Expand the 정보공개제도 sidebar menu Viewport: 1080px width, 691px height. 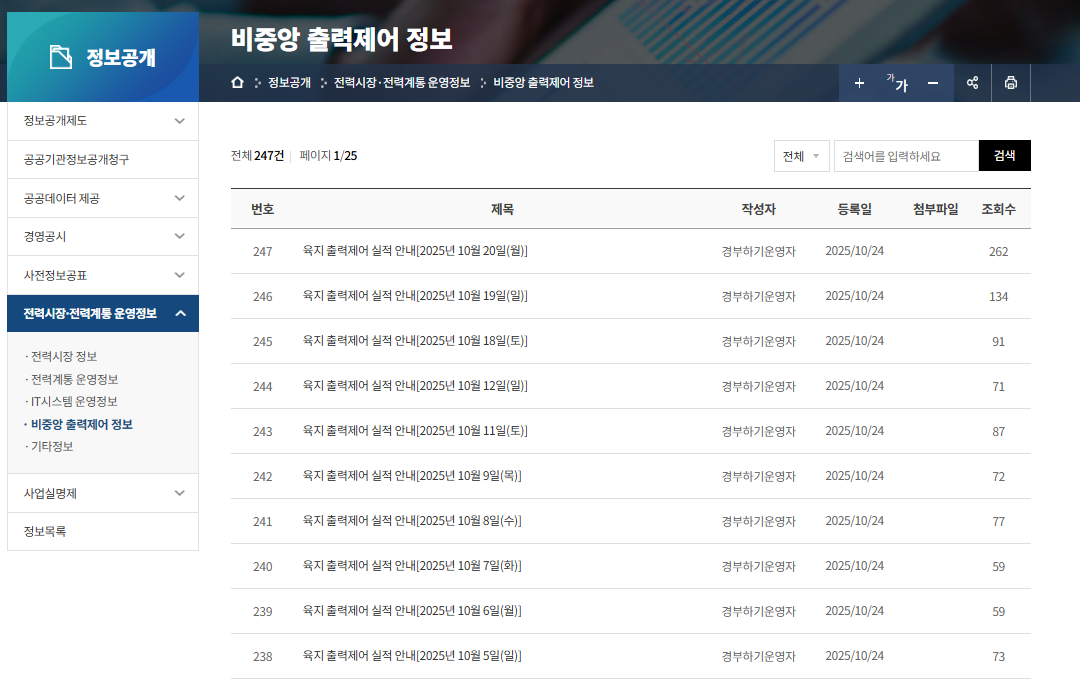point(103,120)
